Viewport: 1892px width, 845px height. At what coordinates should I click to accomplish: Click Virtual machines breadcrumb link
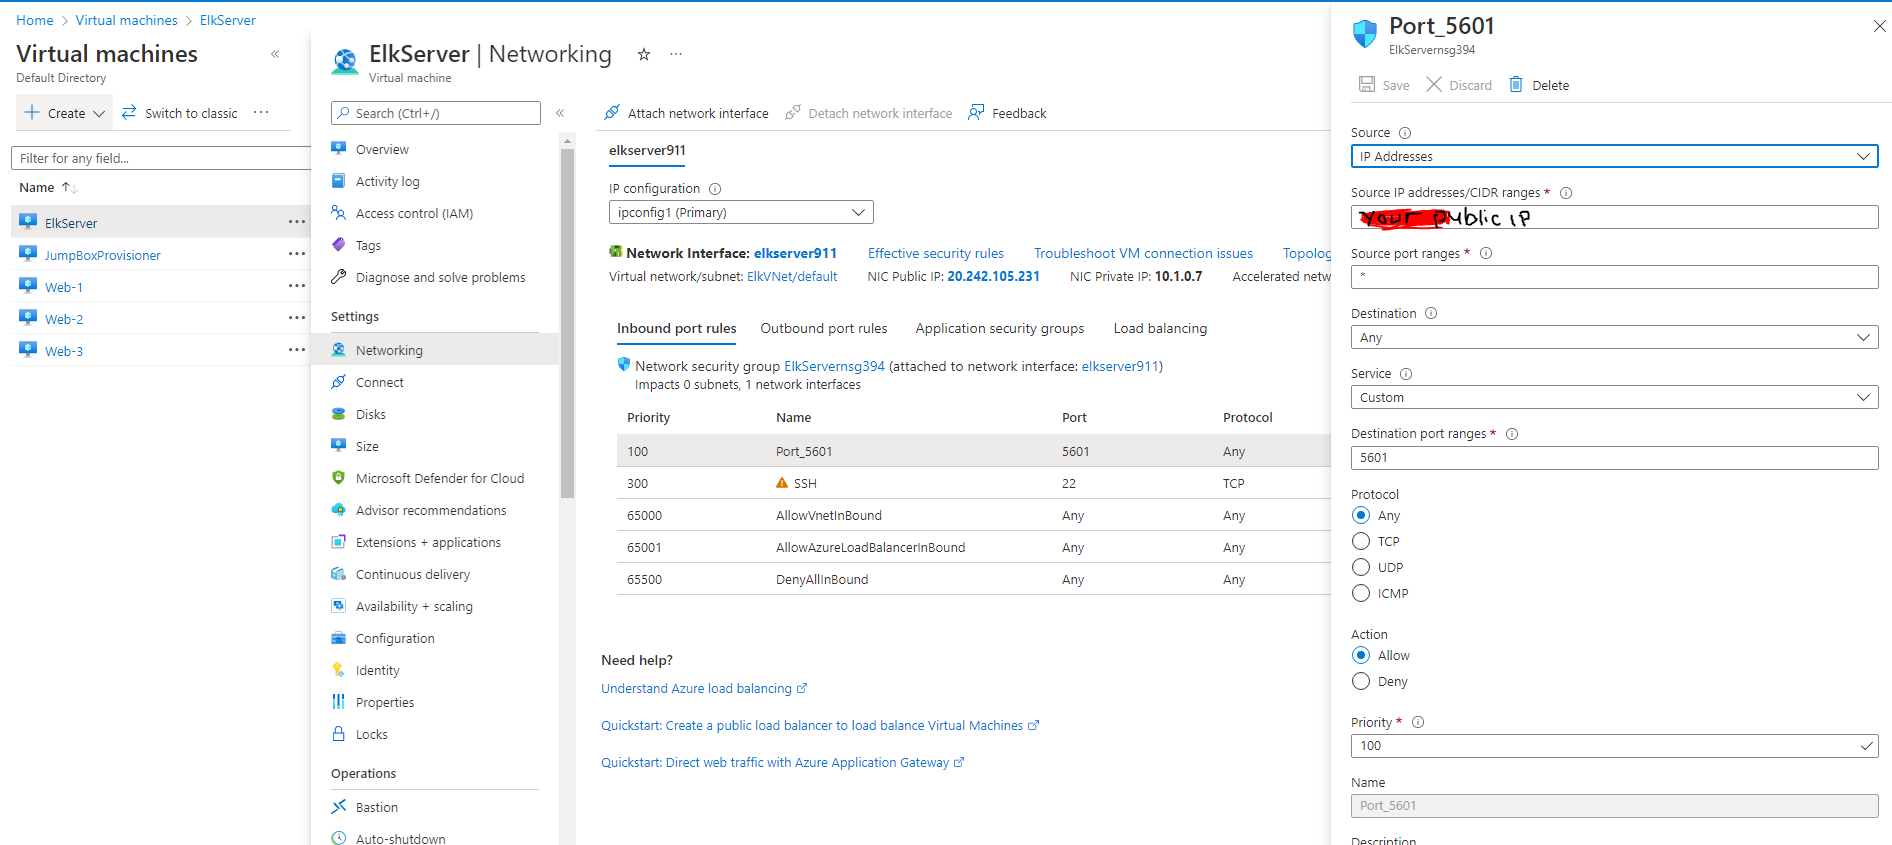[126, 20]
